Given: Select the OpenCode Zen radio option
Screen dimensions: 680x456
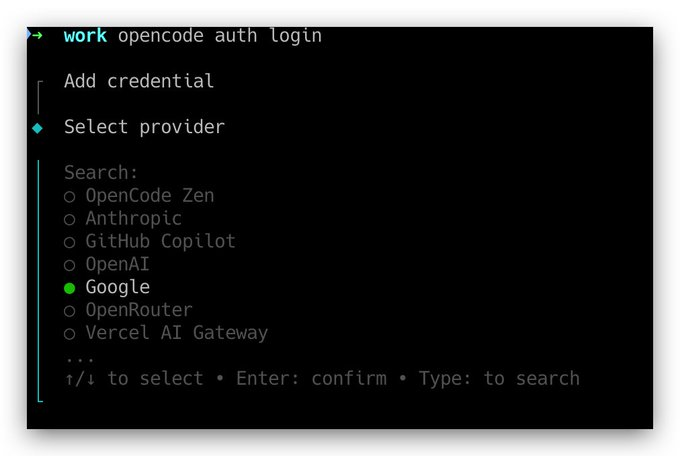Looking at the screenshot, I should point(70,196).
